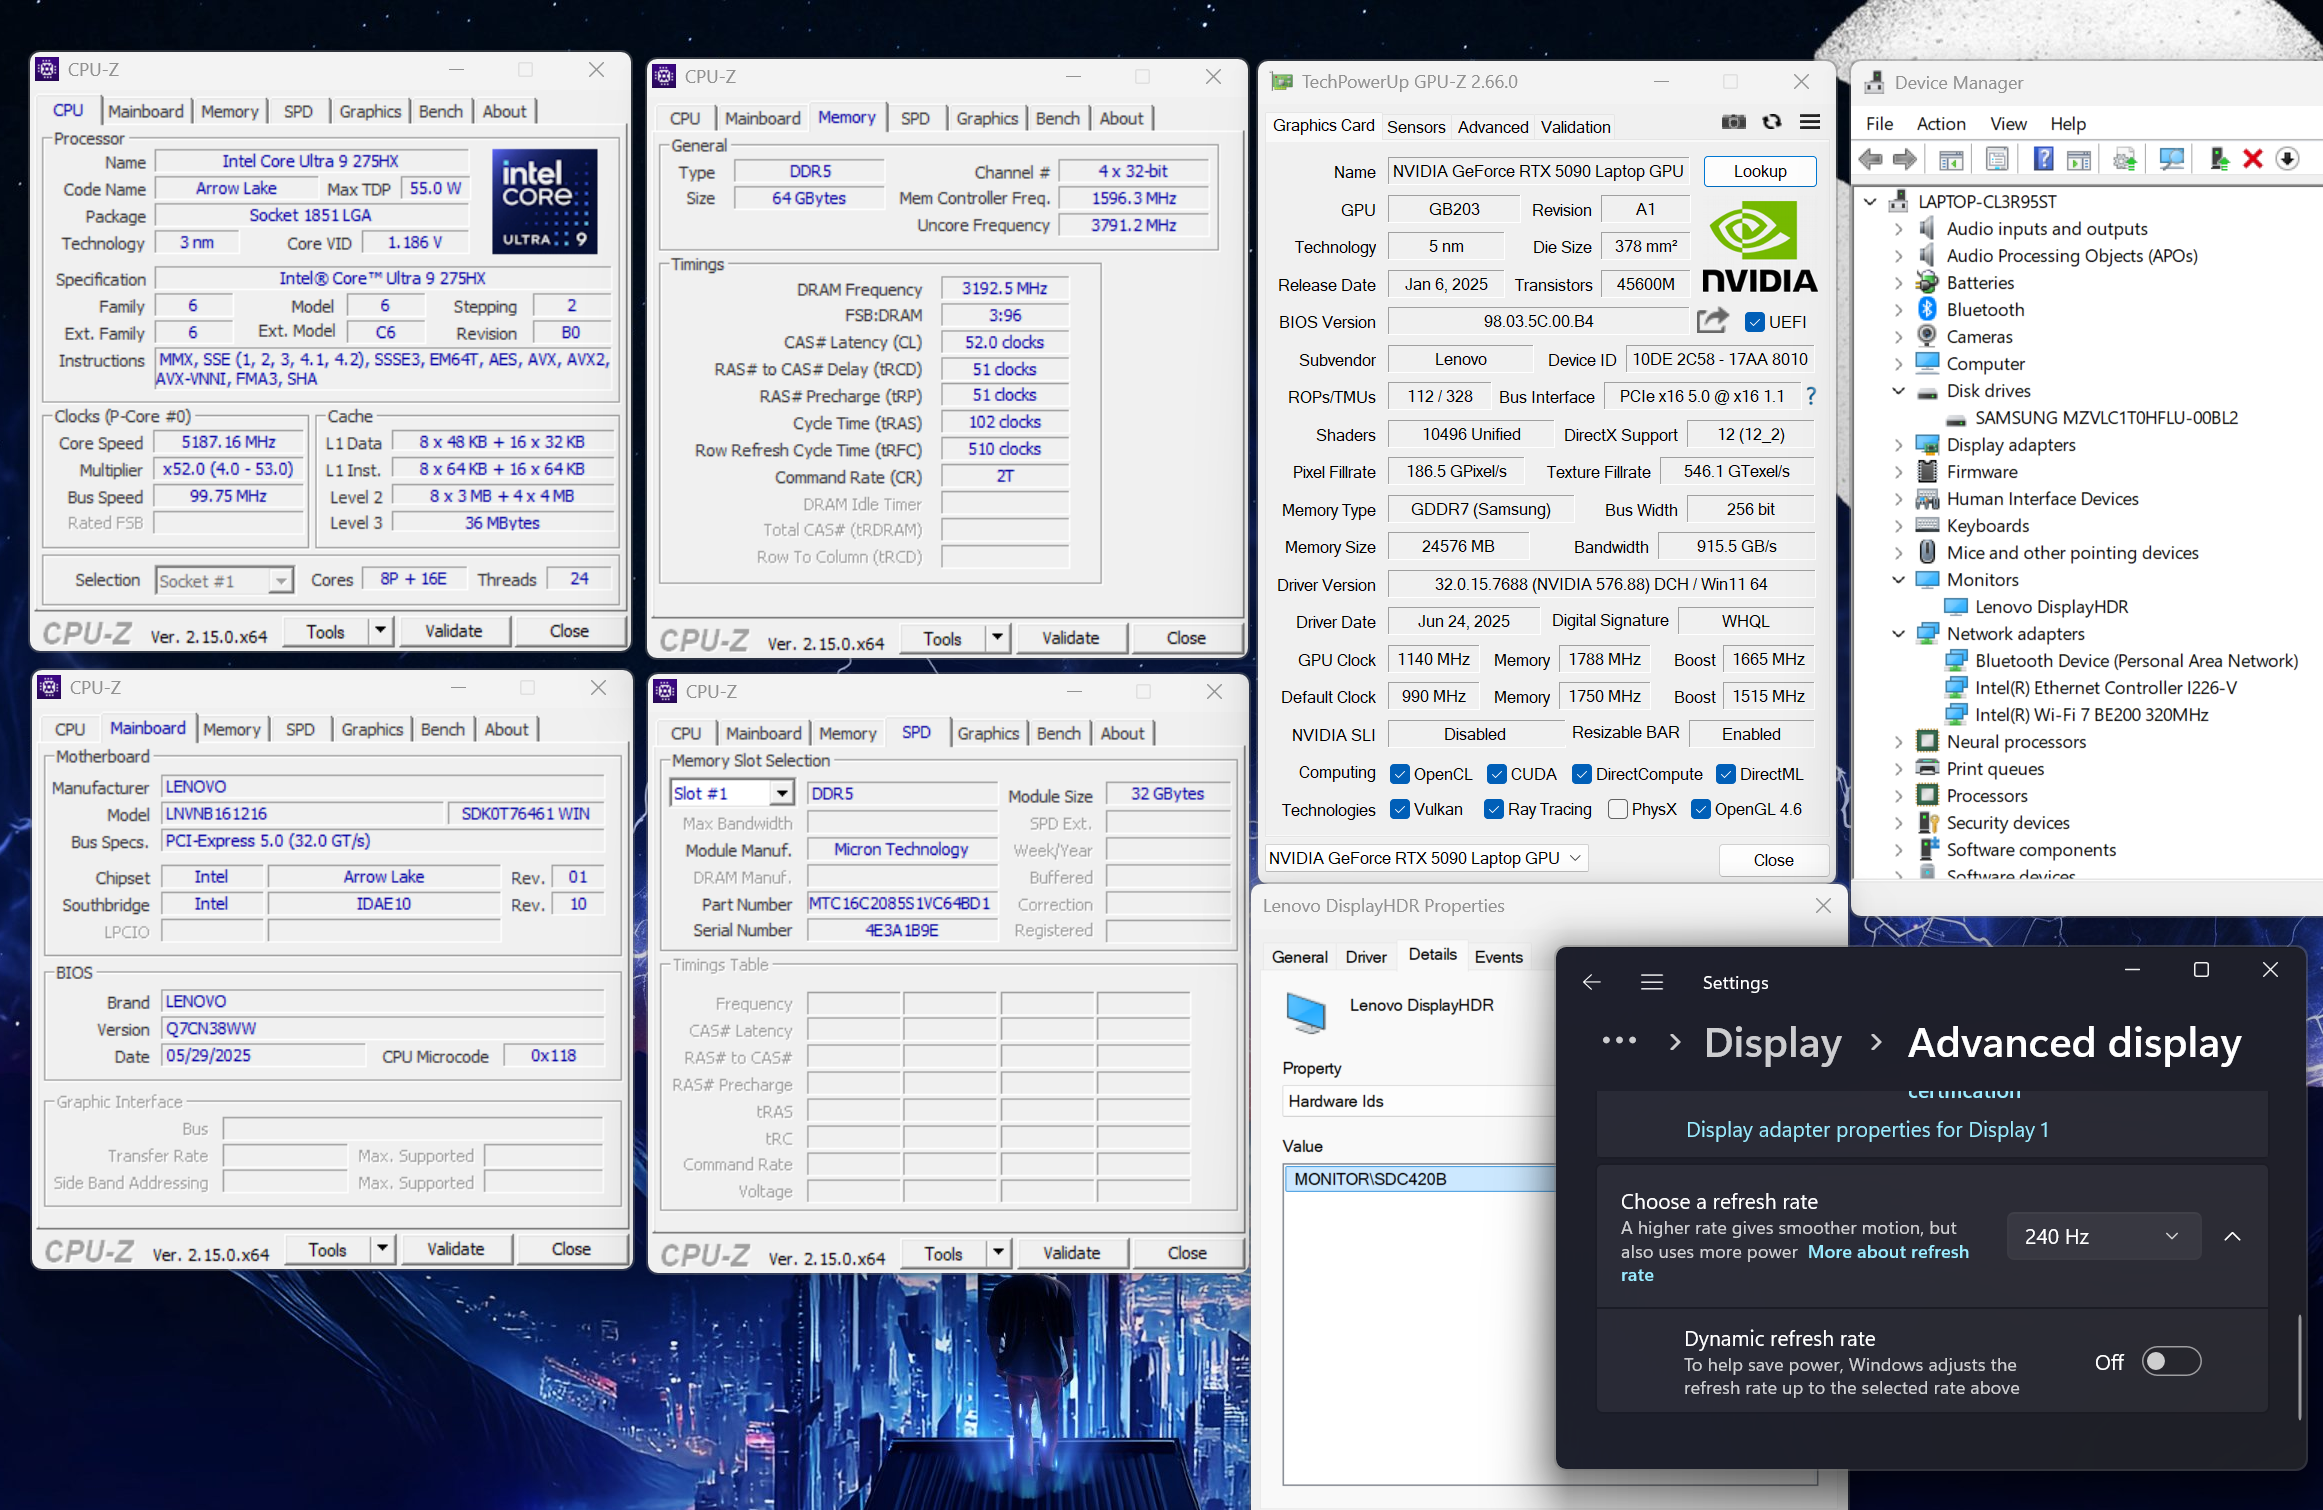
Task: Open the Action menu in Device Manager
Action: pos(1941,124)
